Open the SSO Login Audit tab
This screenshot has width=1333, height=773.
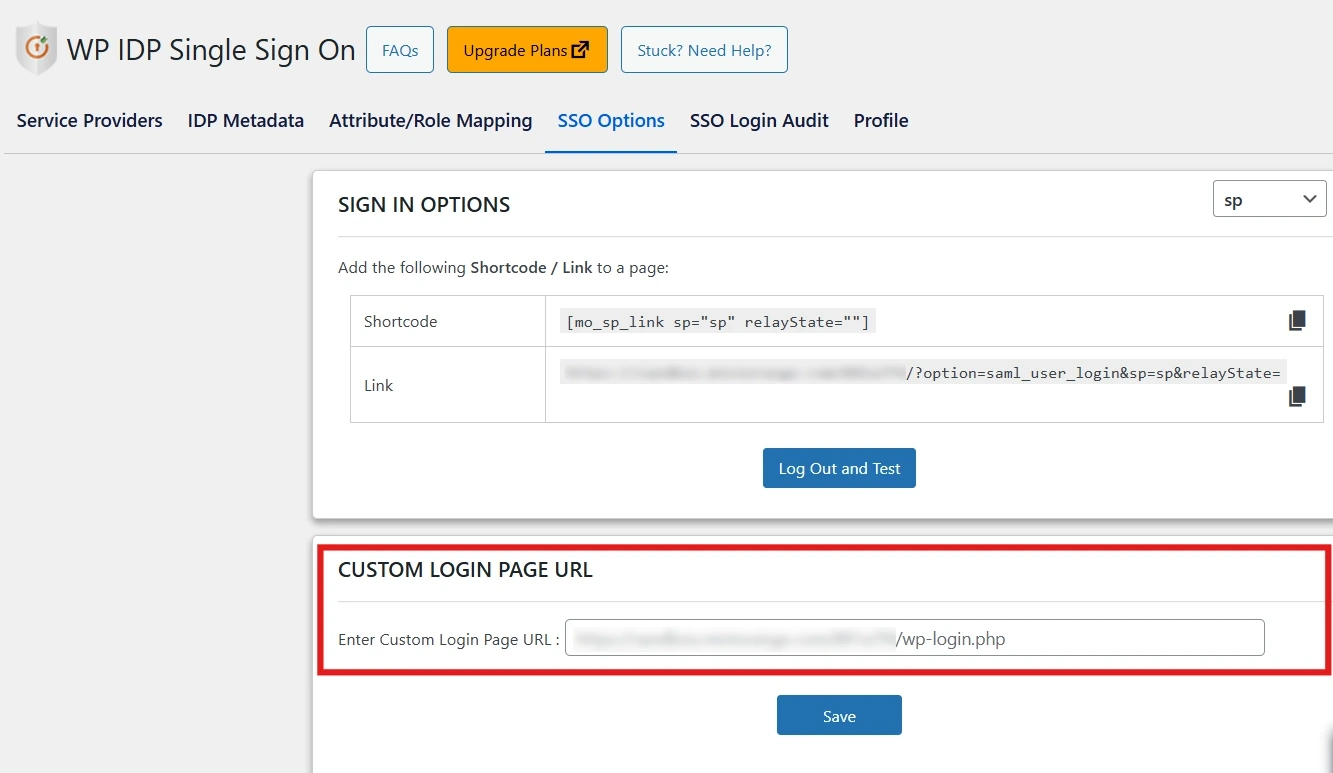(759, 121)
